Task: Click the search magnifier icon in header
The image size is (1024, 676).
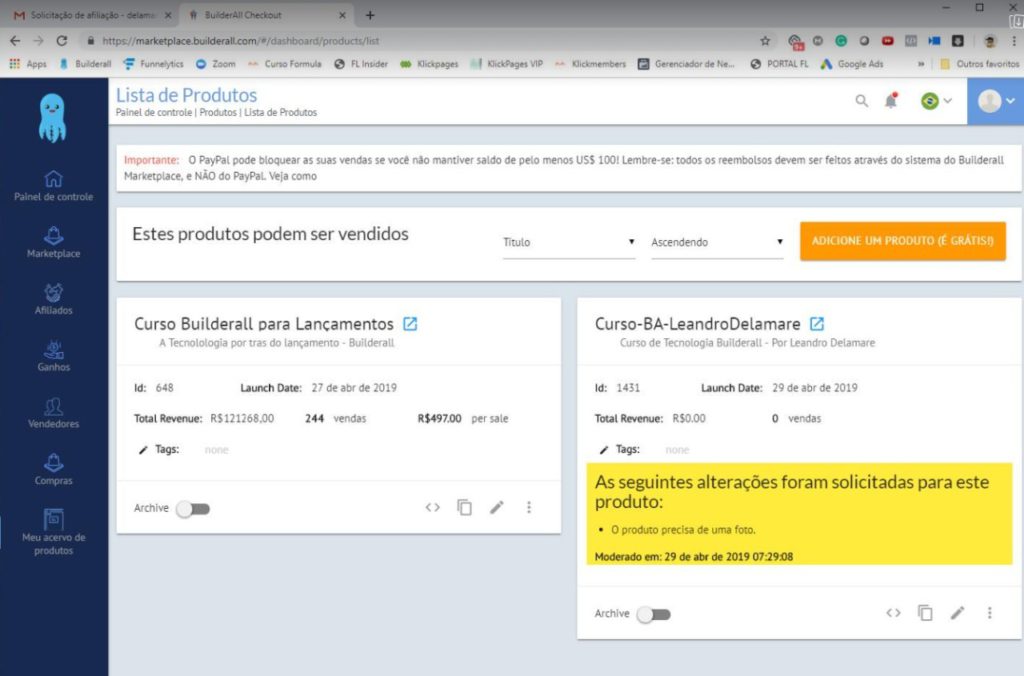Action: click(x=861, y=101)
